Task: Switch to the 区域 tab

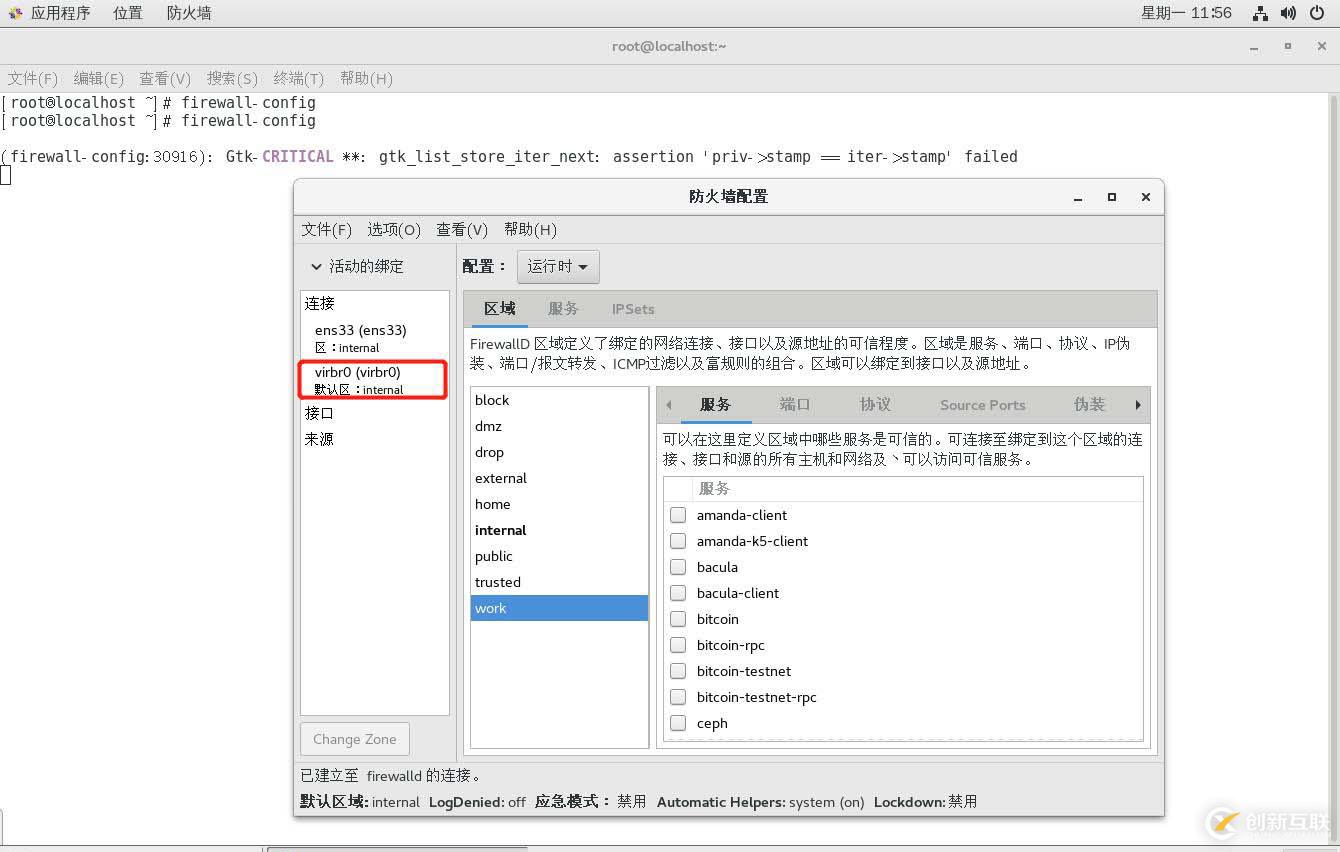Action: tap(499, 309)
